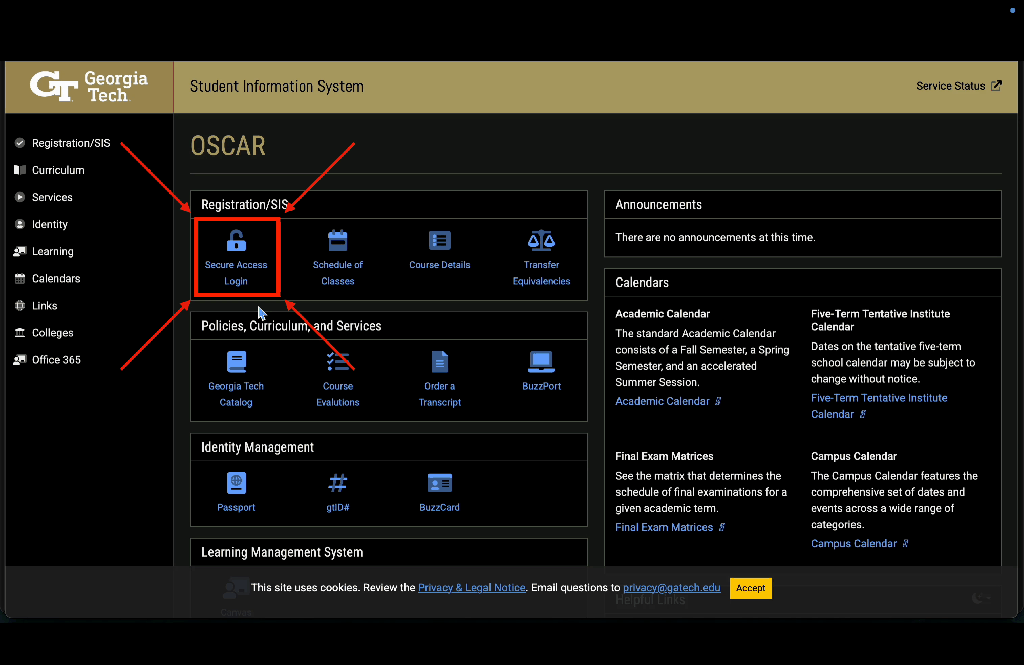Click the Announcements panel heading

(x=658, y=204)
